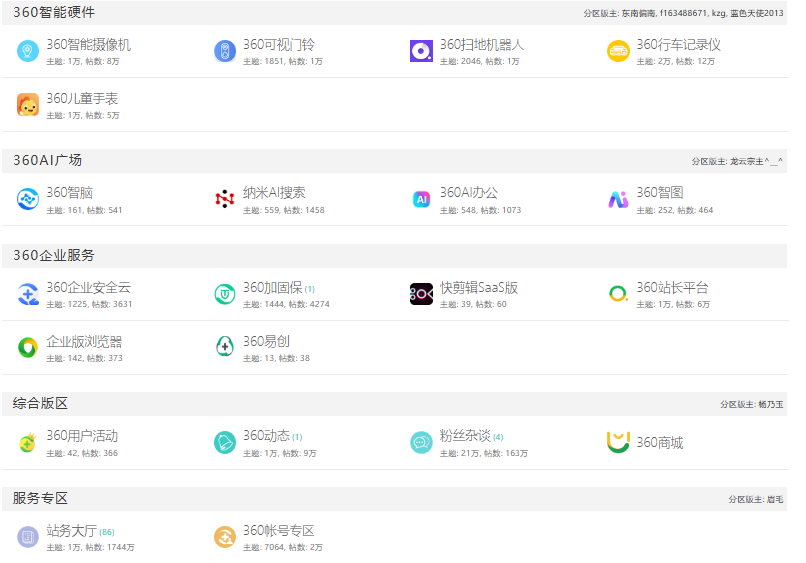Open the 服务专区 moderator profile link
The width and height of the screenshot is (806, 563).
pos(775,500)
